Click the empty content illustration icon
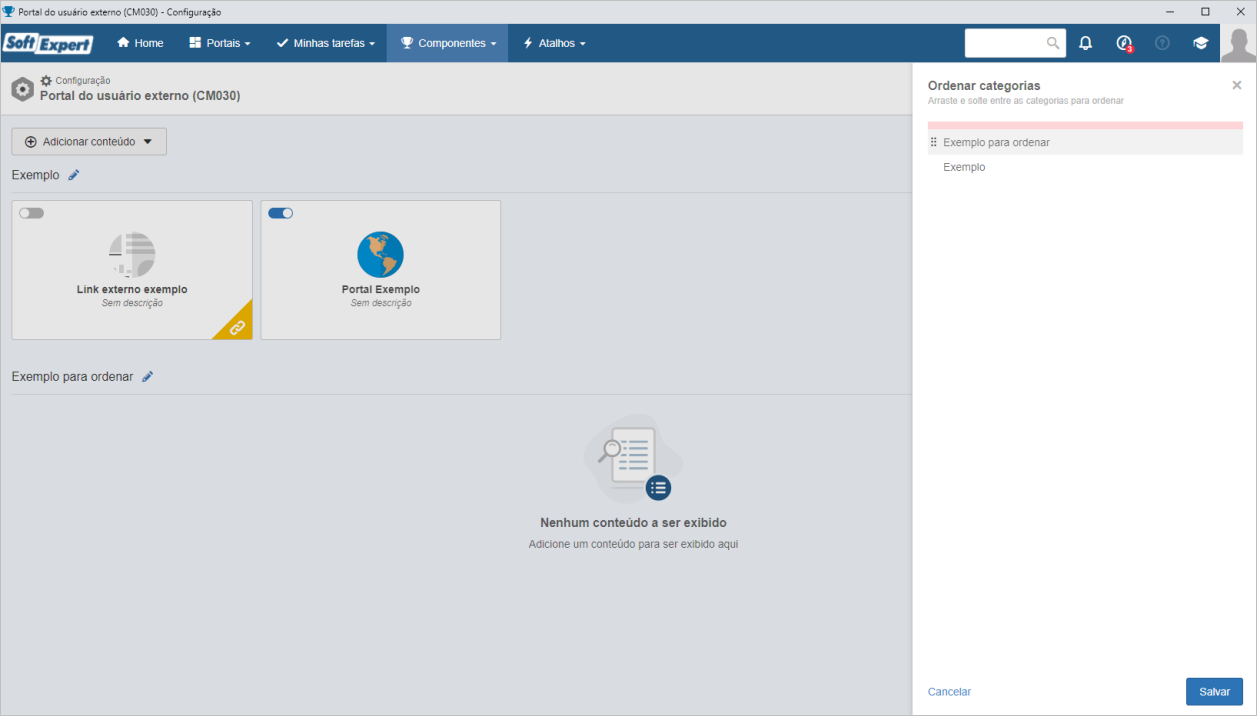 [633, 459]
